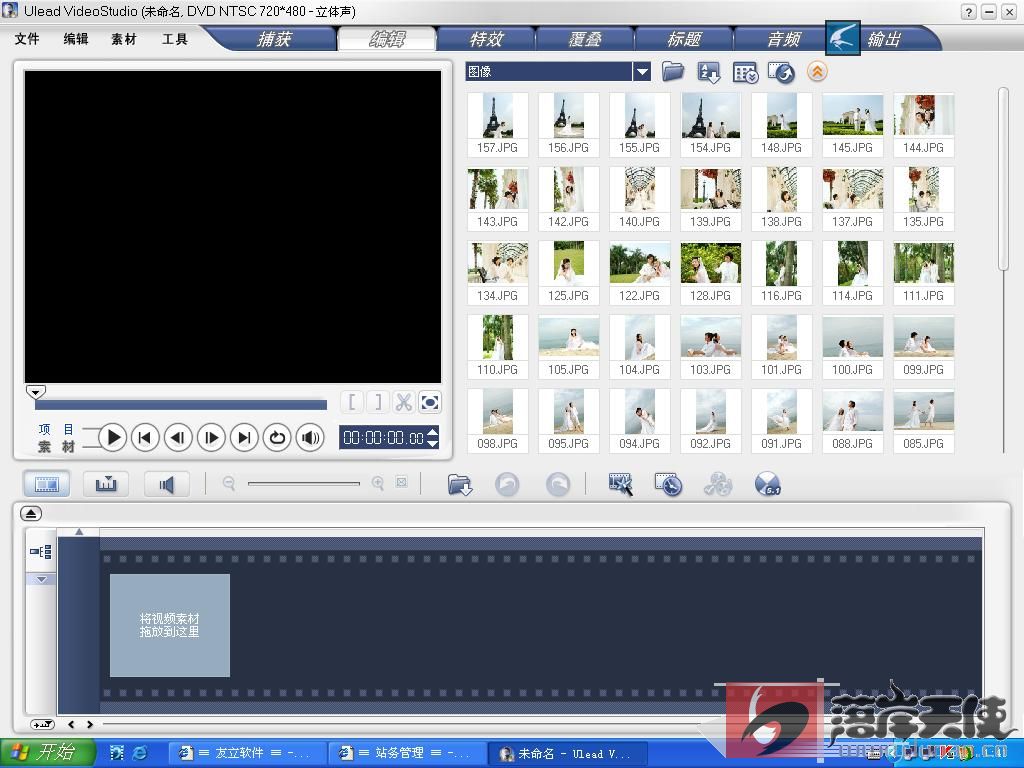Click the load media folder icon
Viewport: 1024px width, 768px height.
(673, 71)
